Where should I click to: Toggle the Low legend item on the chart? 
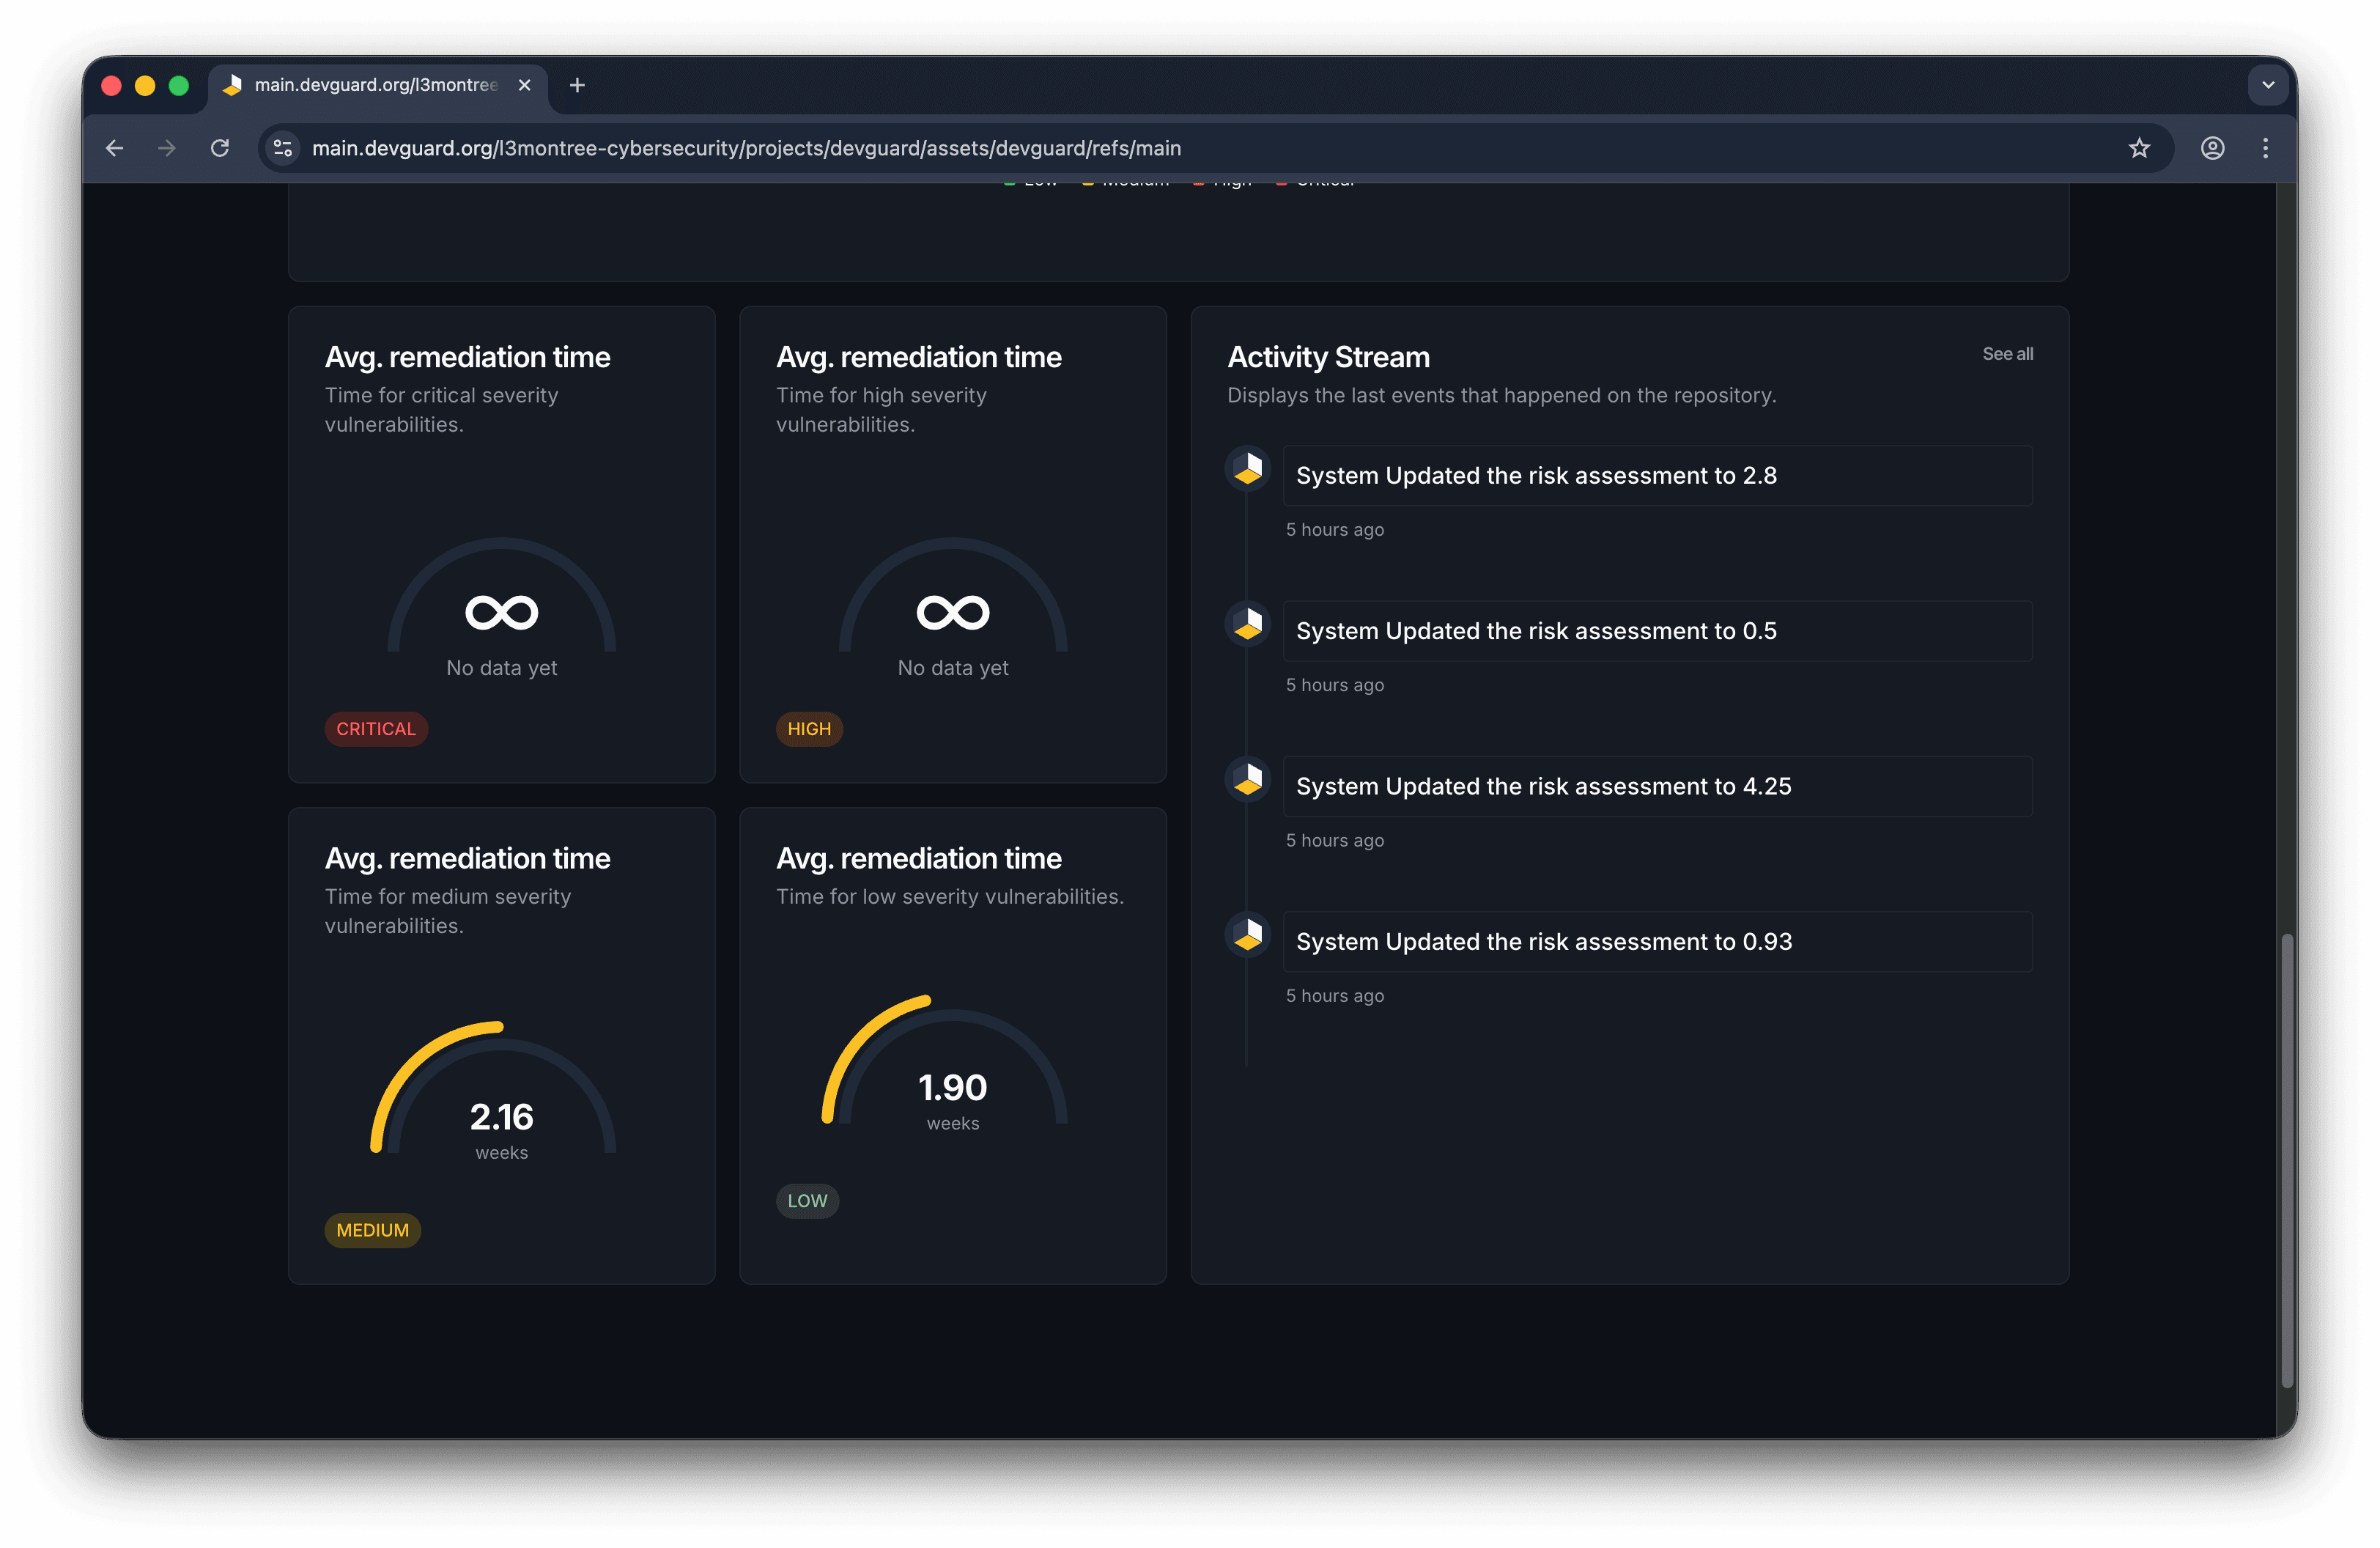point(1030,181)
